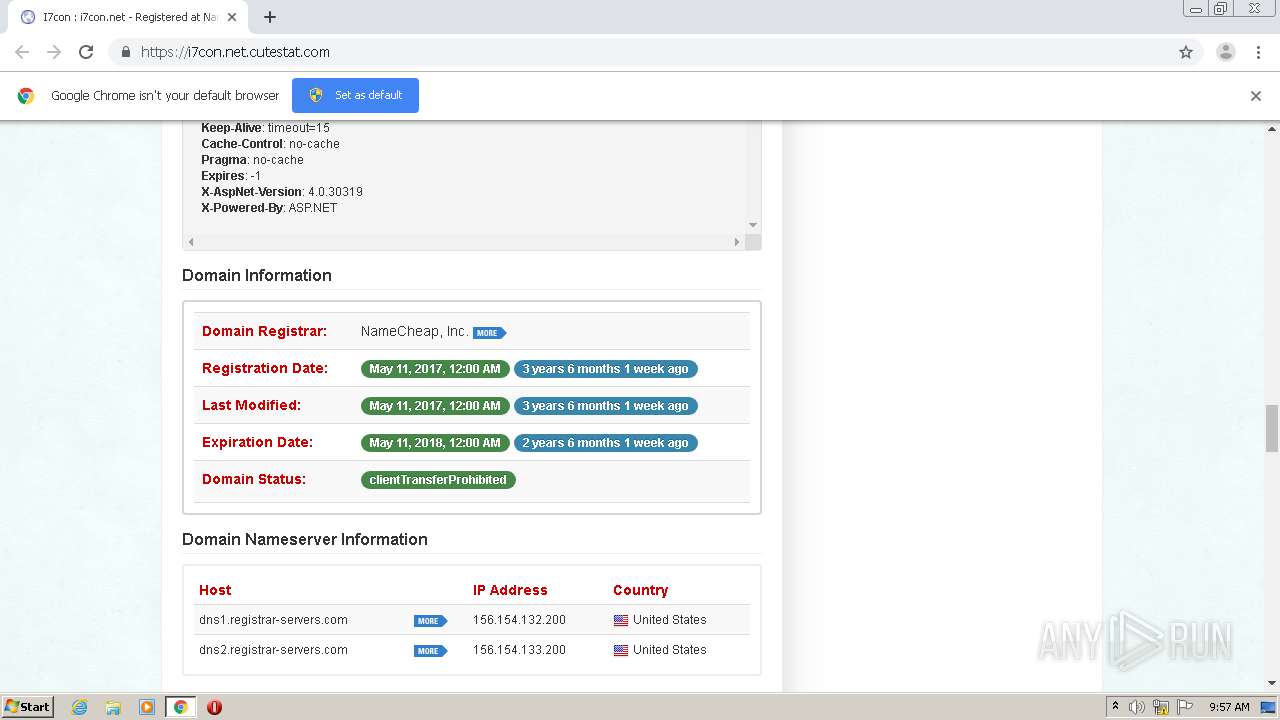Click the clientTransferProhibited status badge

coord(438,480)
